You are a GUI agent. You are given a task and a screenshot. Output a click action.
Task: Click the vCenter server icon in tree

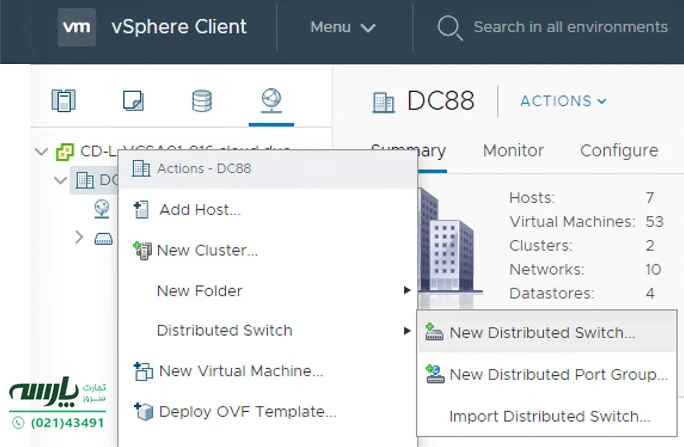(65, 152)
